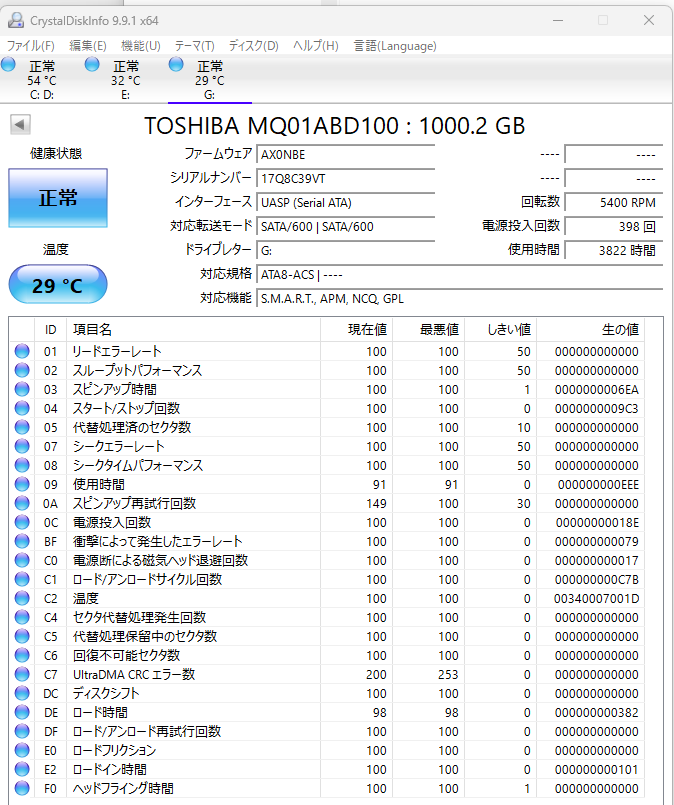This screenshot has width=674, height=805.
Task: Open the ヘルプ(H) menu
Action: (x=316, y=46)
